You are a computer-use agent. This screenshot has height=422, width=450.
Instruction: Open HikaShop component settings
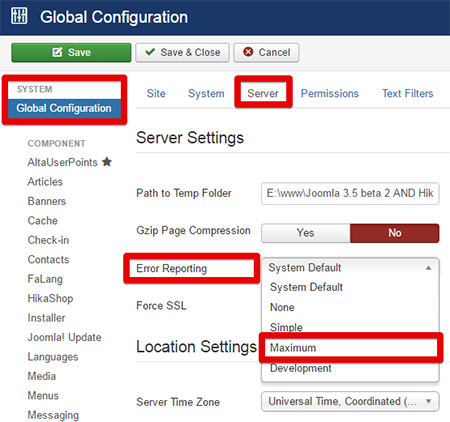(50, 298)
